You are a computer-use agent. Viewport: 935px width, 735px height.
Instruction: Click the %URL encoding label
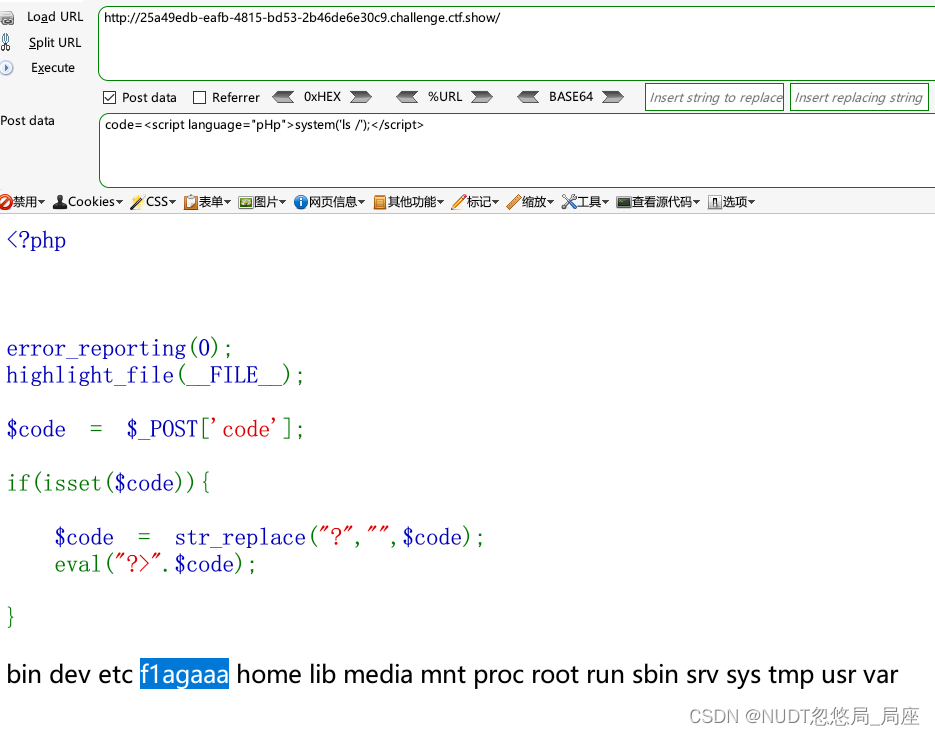click(445, 97)
